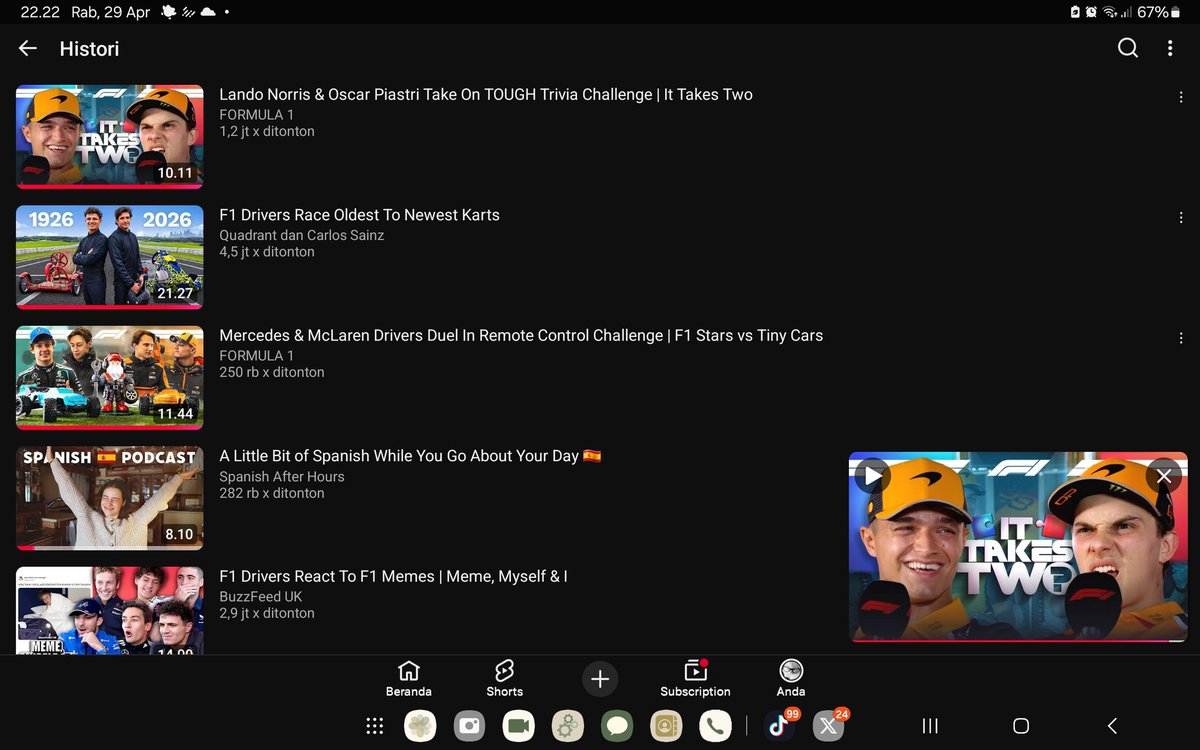This screenshot has height=750, width=1200.
Task: Open search in watch history
Action: (1128, 48)
